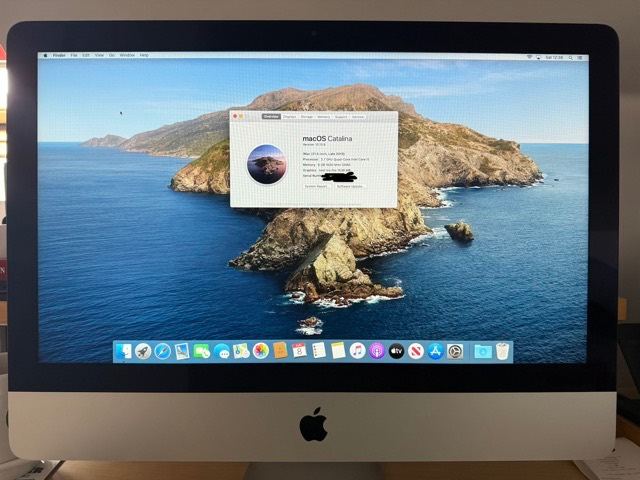Open Notes yellow pad icon in Dock
The width and height of the screenshot is (640, 480).
338,351
